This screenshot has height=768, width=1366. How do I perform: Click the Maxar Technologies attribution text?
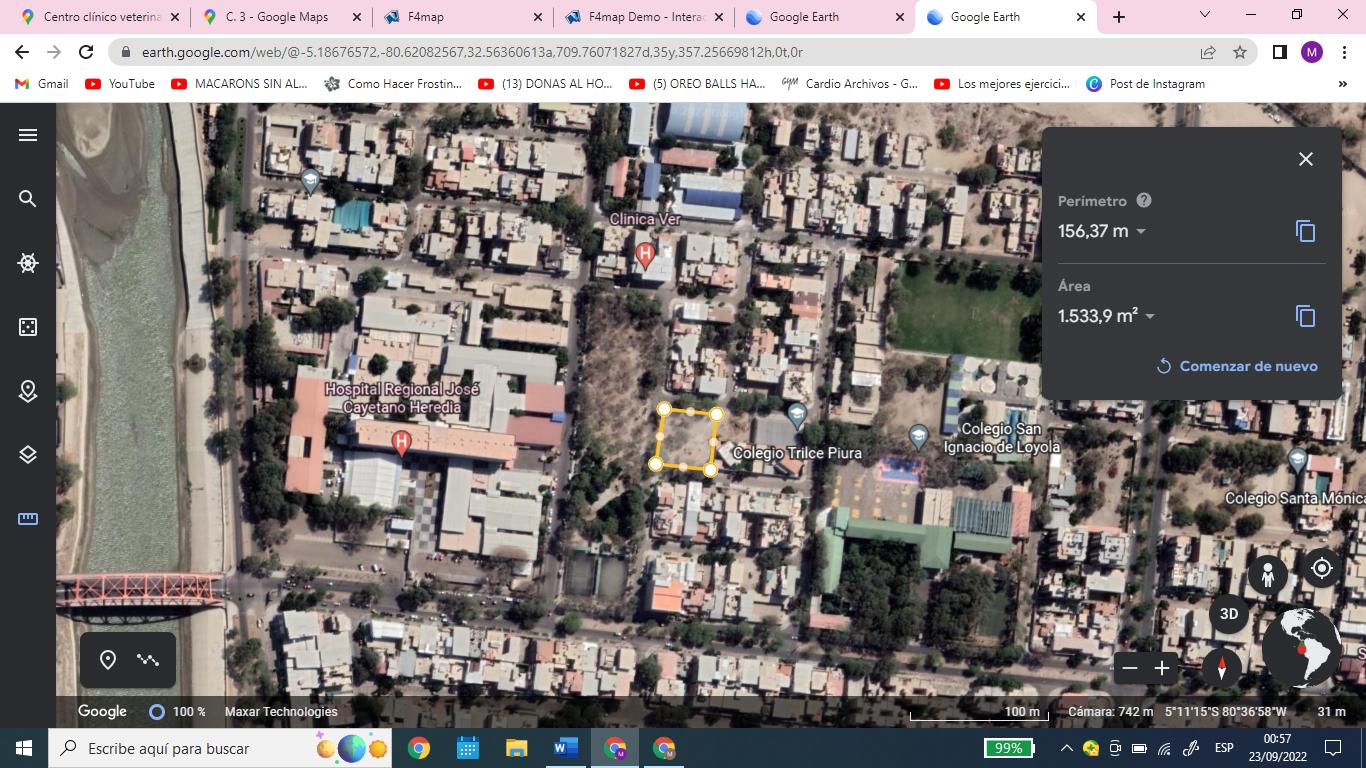(x=281, y=712)
